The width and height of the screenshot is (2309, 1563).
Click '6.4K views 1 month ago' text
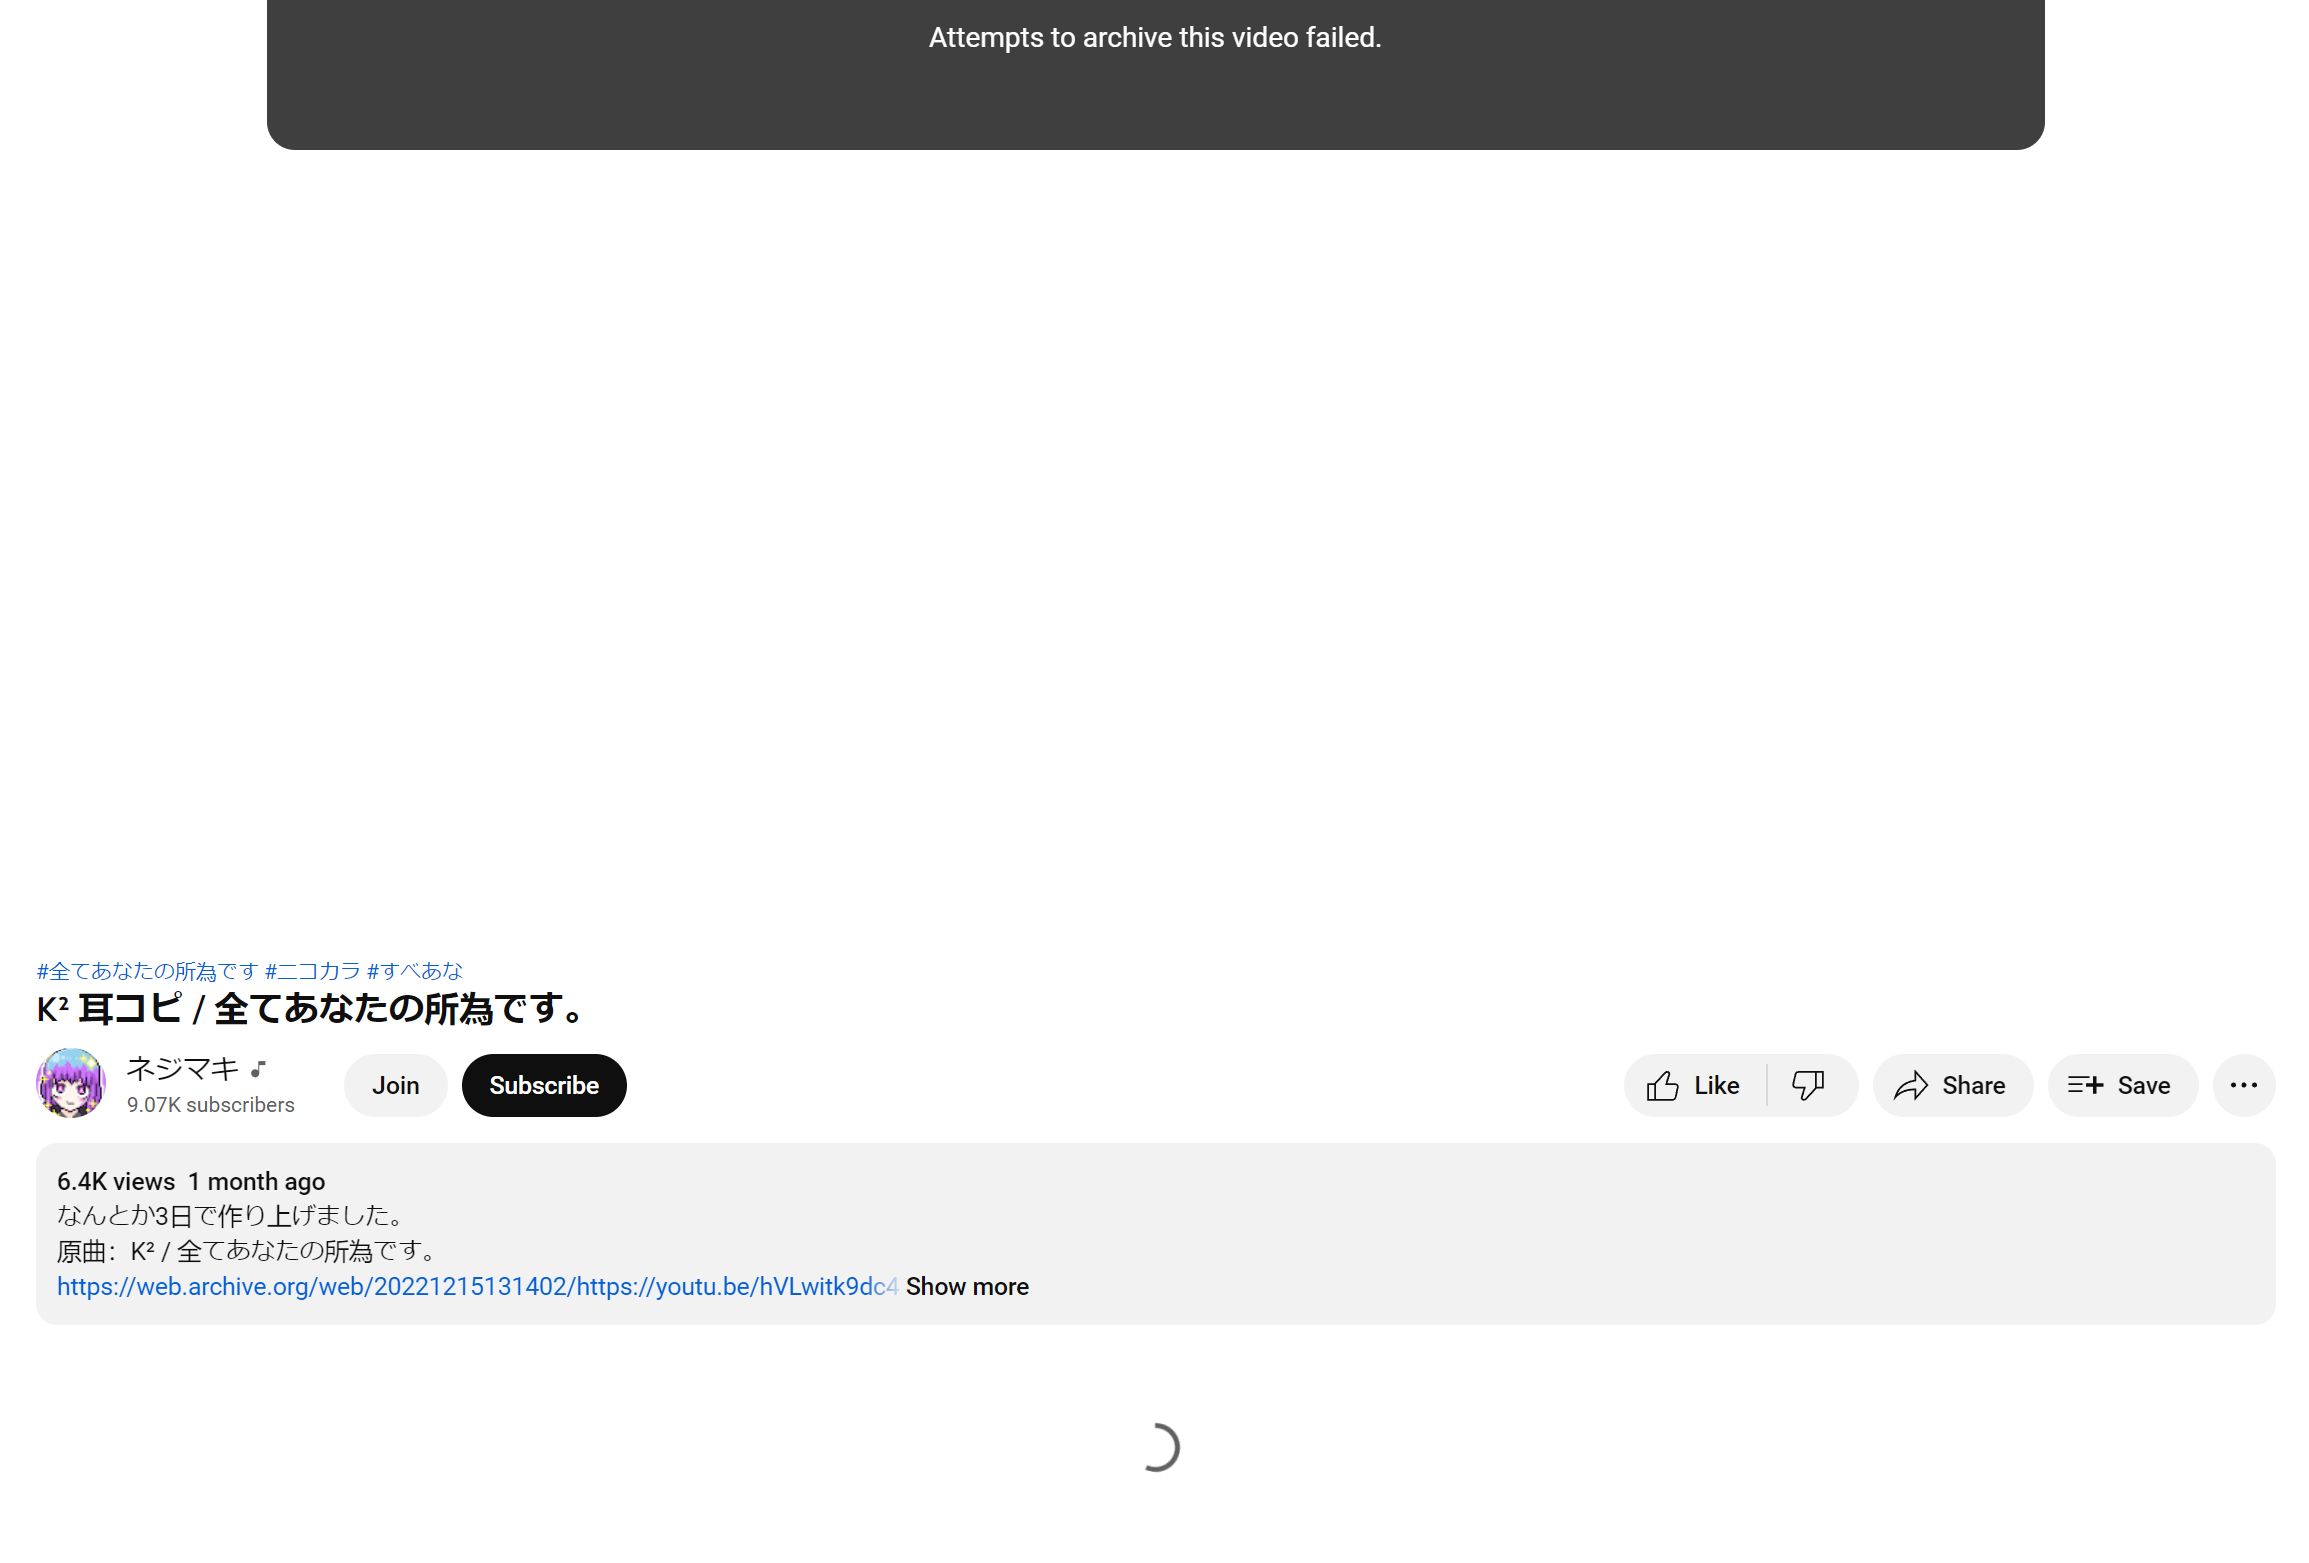191,1181
